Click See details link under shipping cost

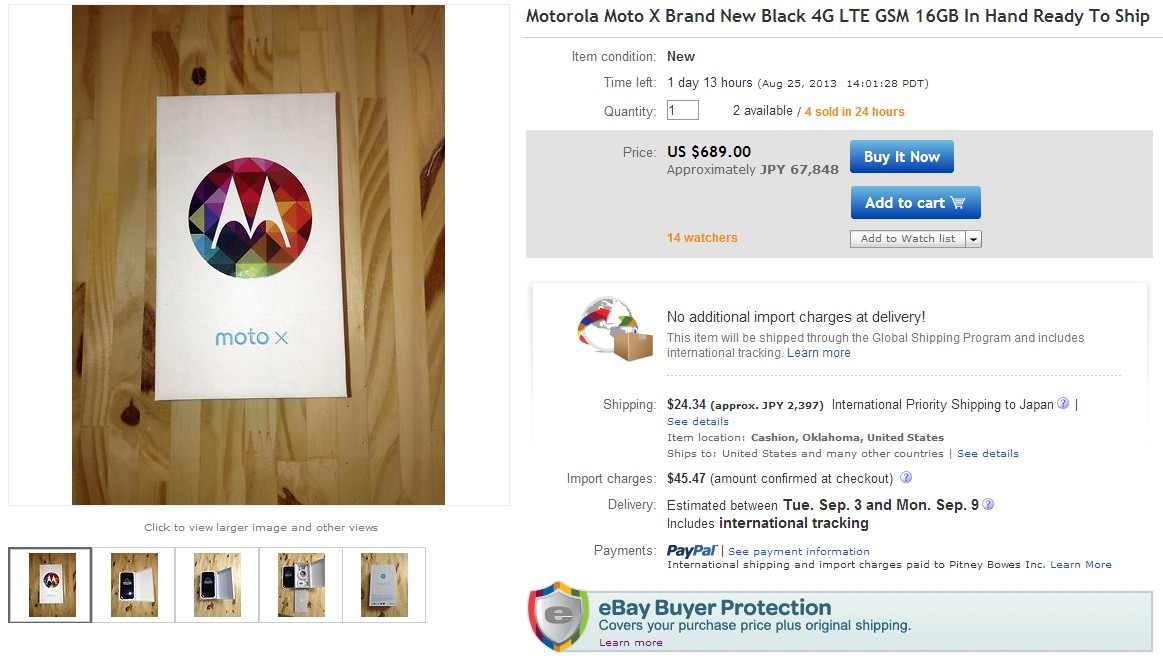tap(698, 421)
